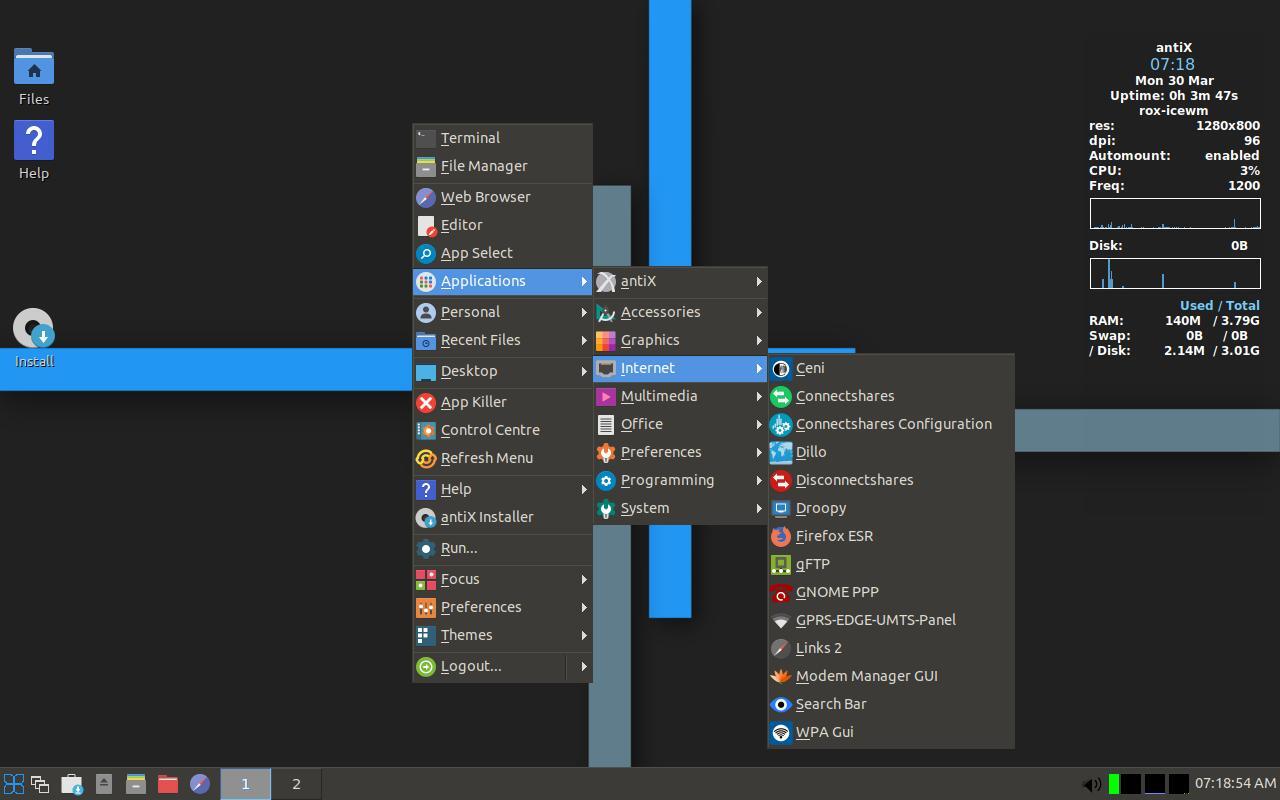Expand the System submenu
The image size is (1280, 800).
tap(680, 508)
